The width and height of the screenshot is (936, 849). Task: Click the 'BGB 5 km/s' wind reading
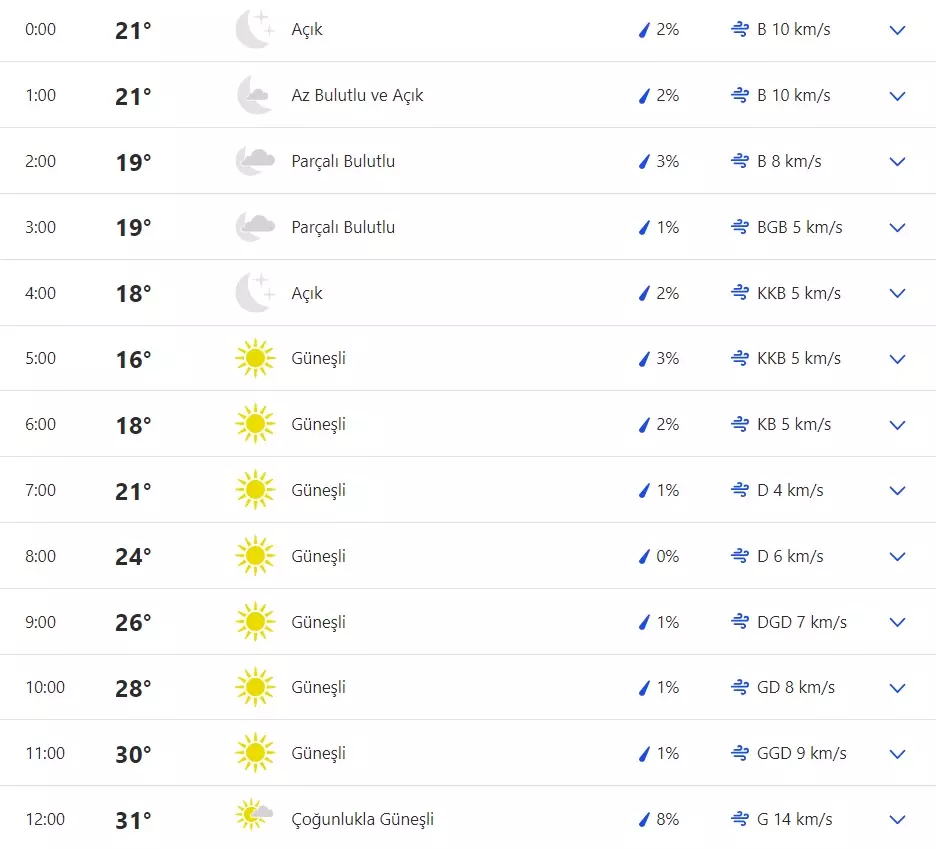[799, 227]
